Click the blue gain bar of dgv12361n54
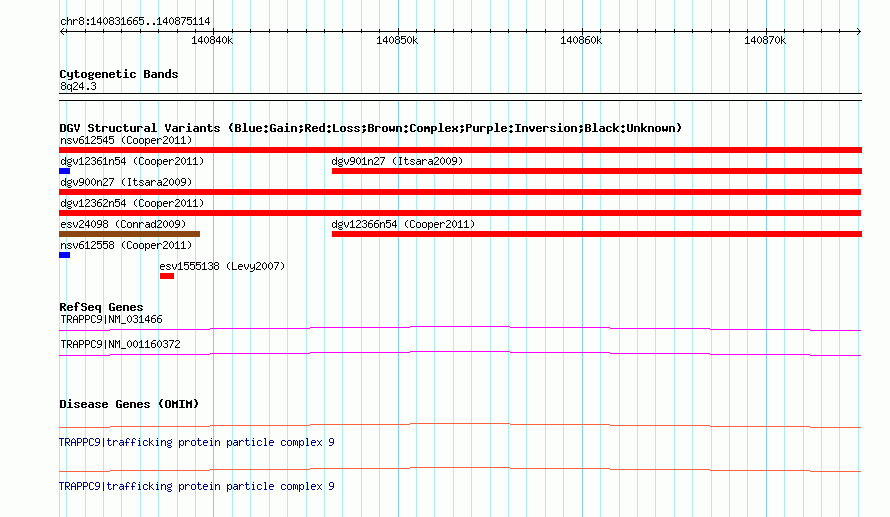Viewport: 890px width, 517px height. click(65, 171)
